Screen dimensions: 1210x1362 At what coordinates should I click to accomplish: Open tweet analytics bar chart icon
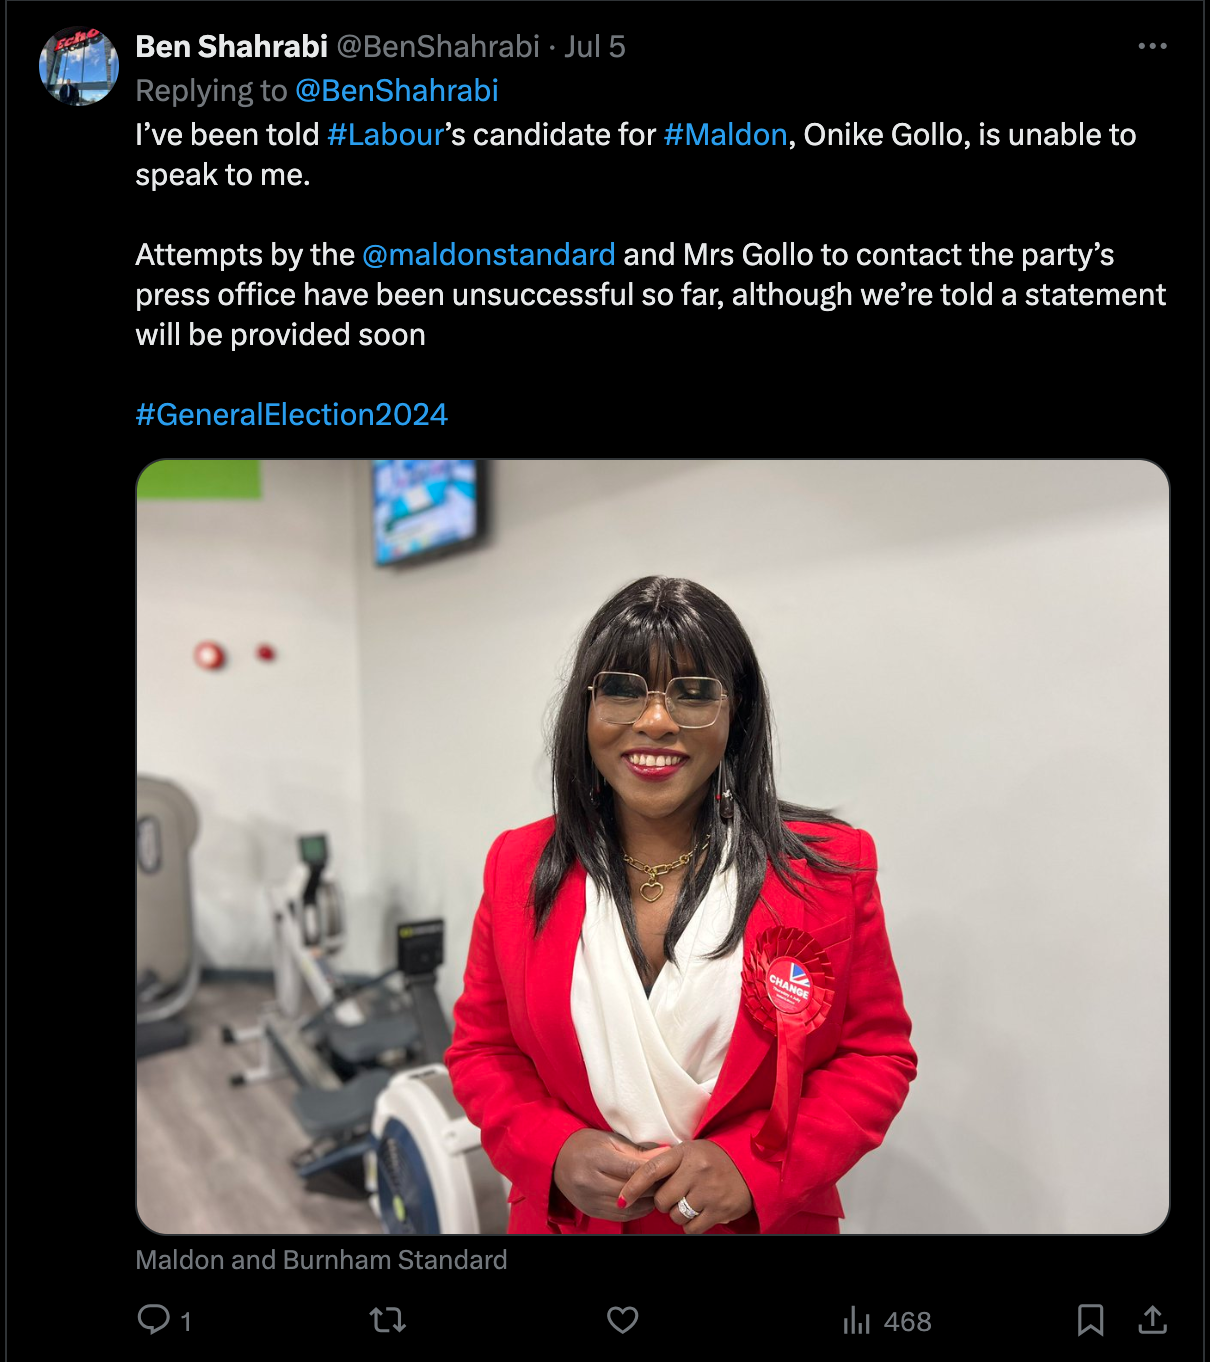pos(857,1321)
